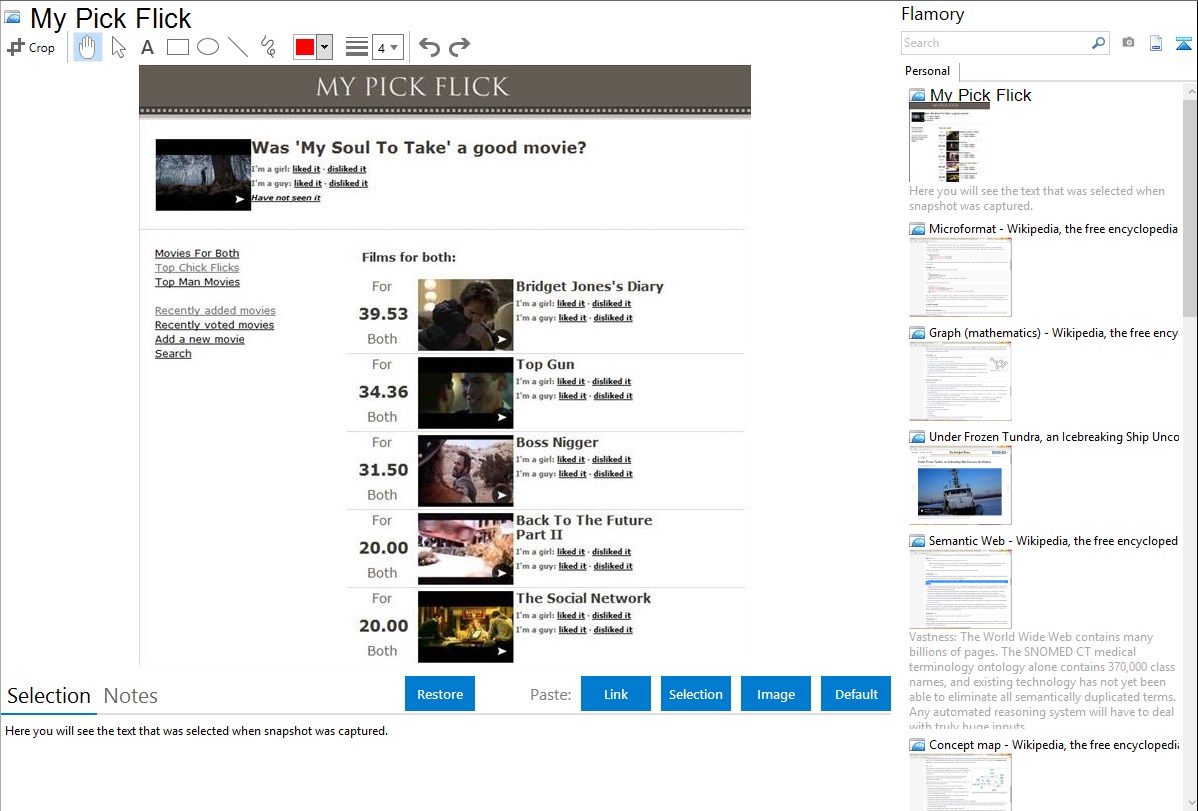Select the arrow pointer tool

click(x=119, y=47)
